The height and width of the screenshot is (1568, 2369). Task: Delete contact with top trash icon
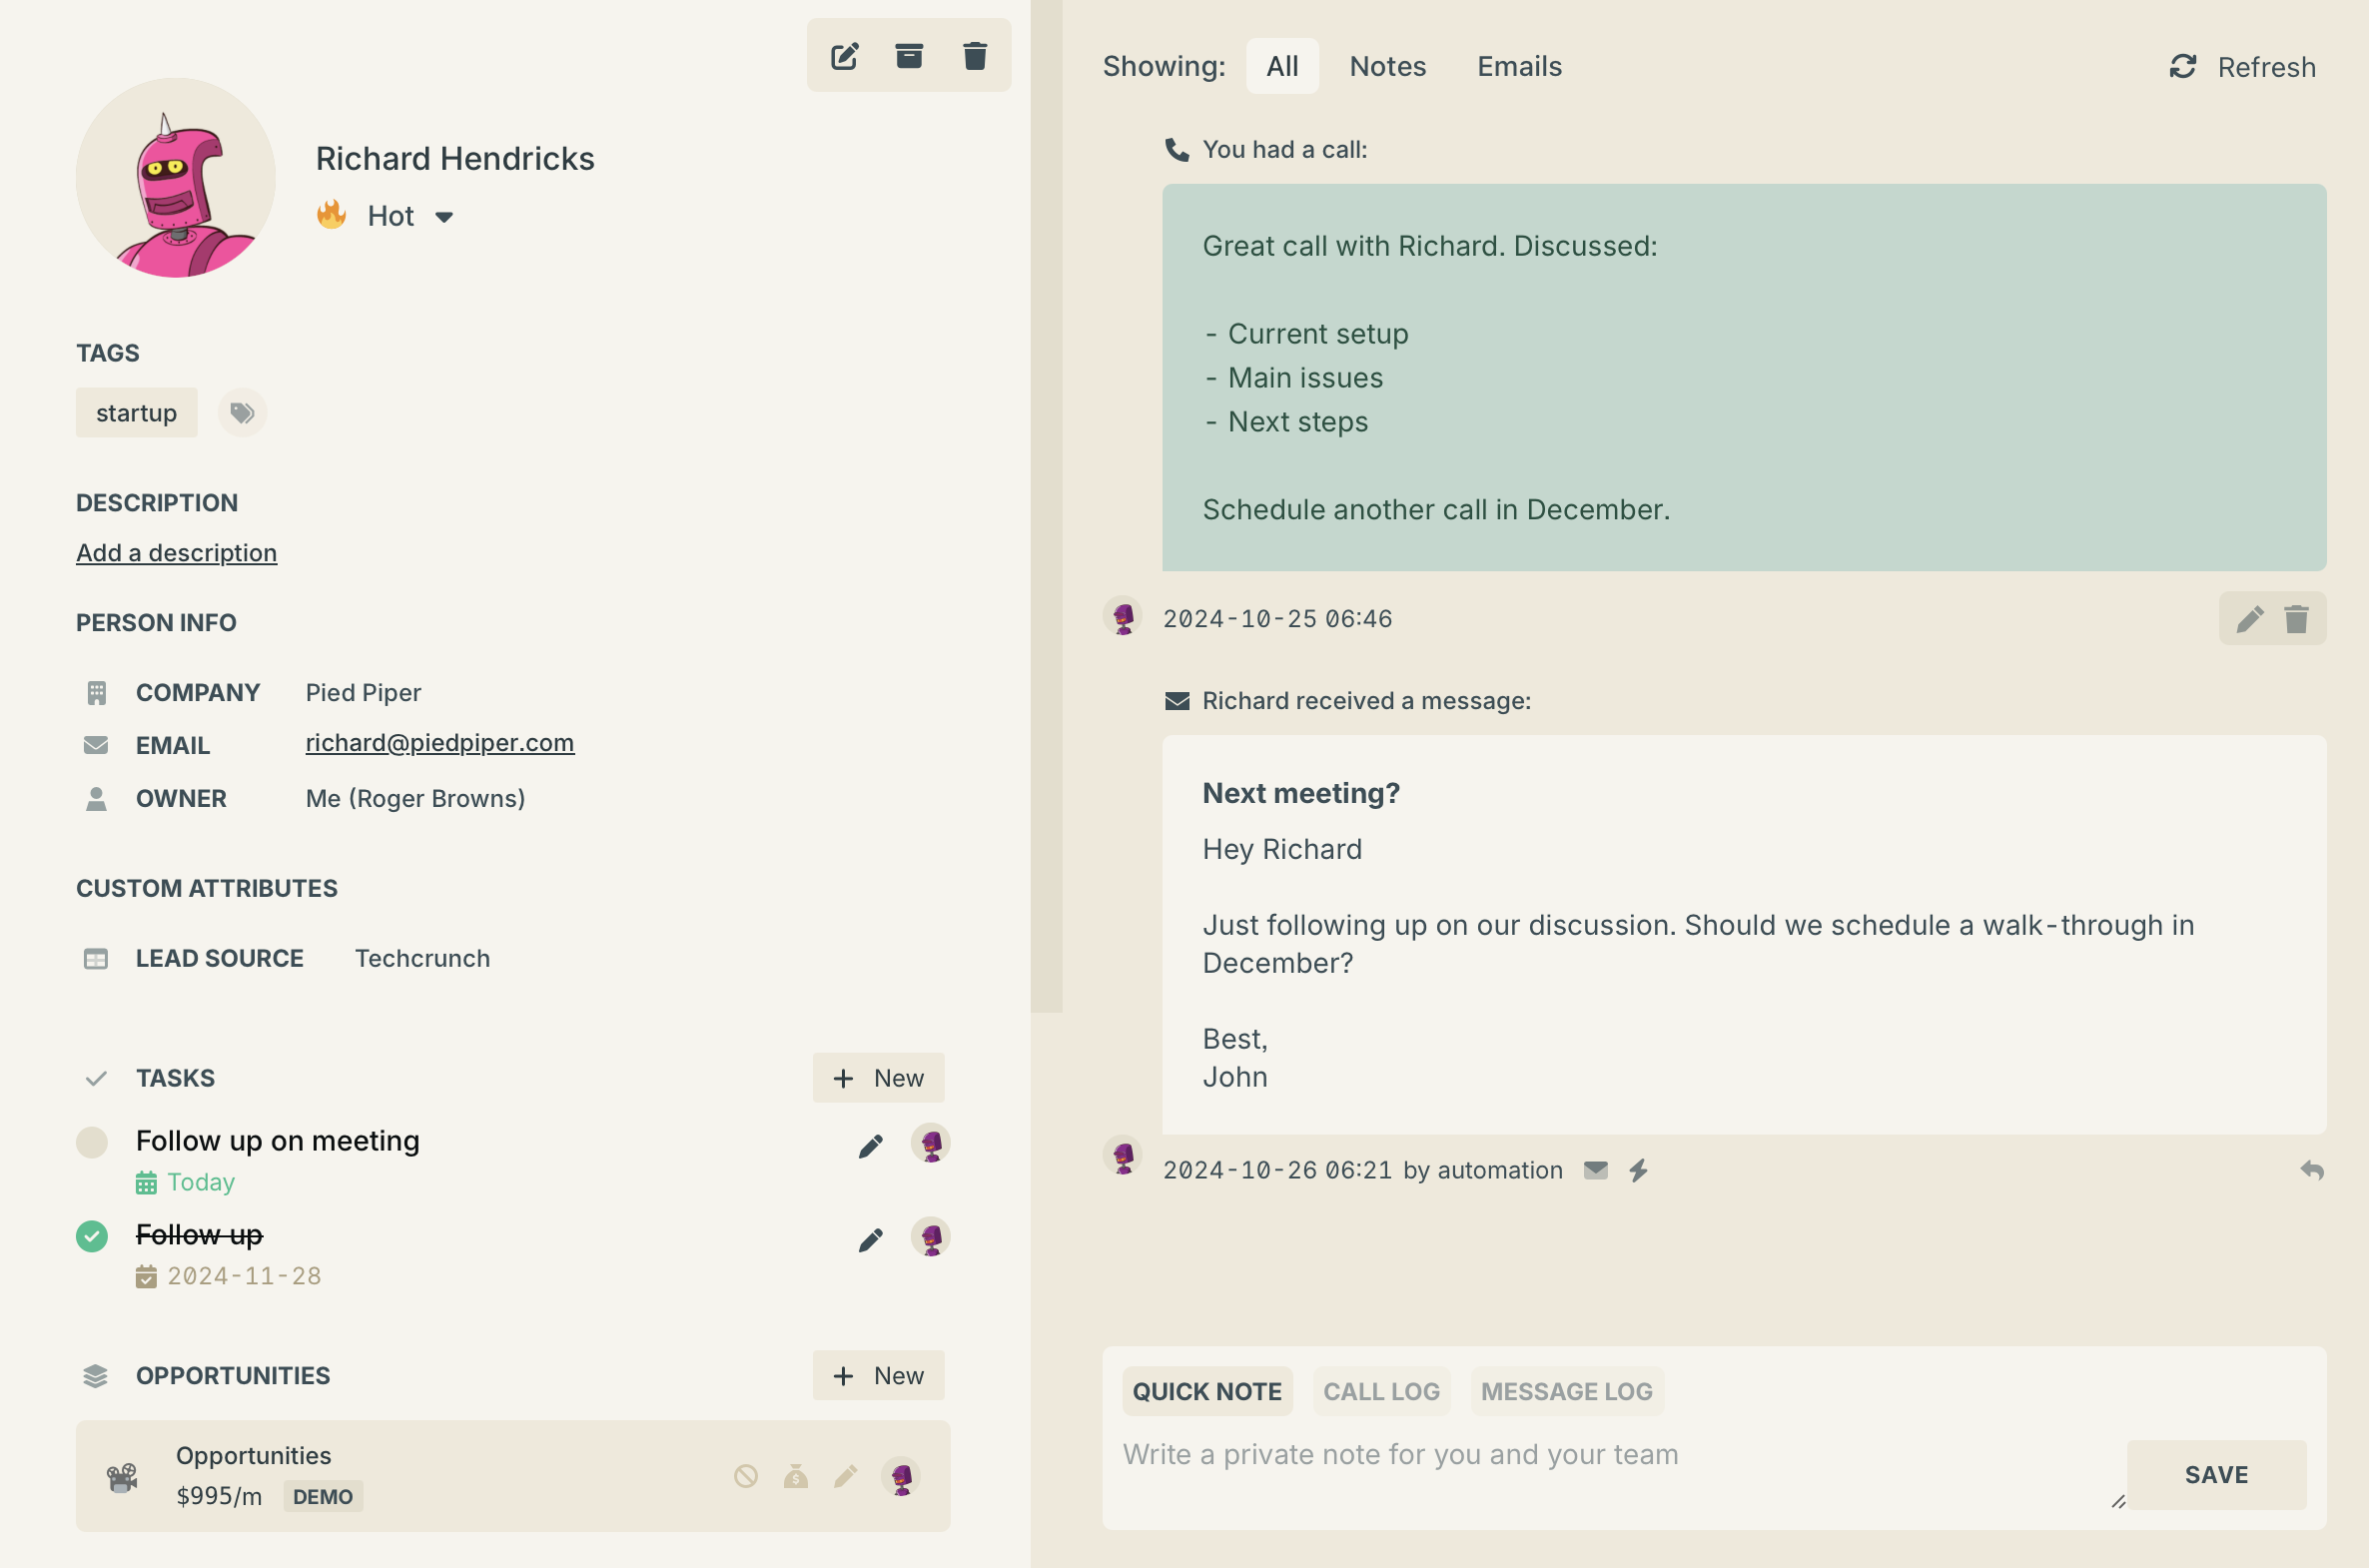coord(975,56)
